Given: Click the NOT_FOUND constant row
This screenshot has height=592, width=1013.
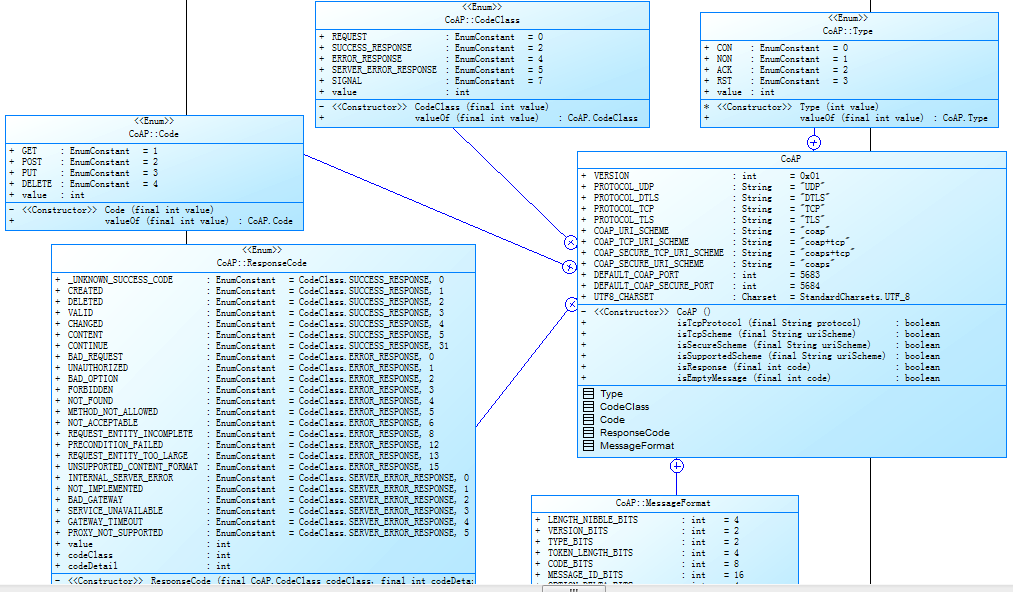Looking at the screenshot, I should tap(245, 401).
